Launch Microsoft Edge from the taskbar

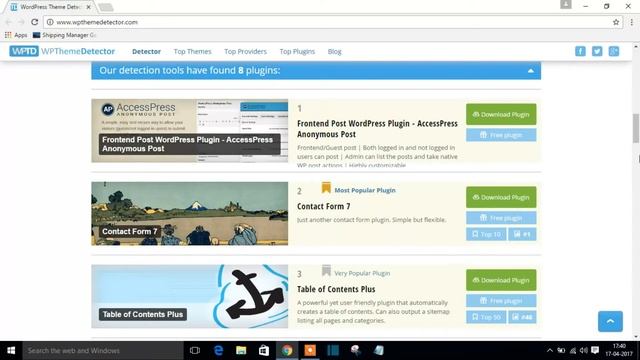click(x=218, y=351)
